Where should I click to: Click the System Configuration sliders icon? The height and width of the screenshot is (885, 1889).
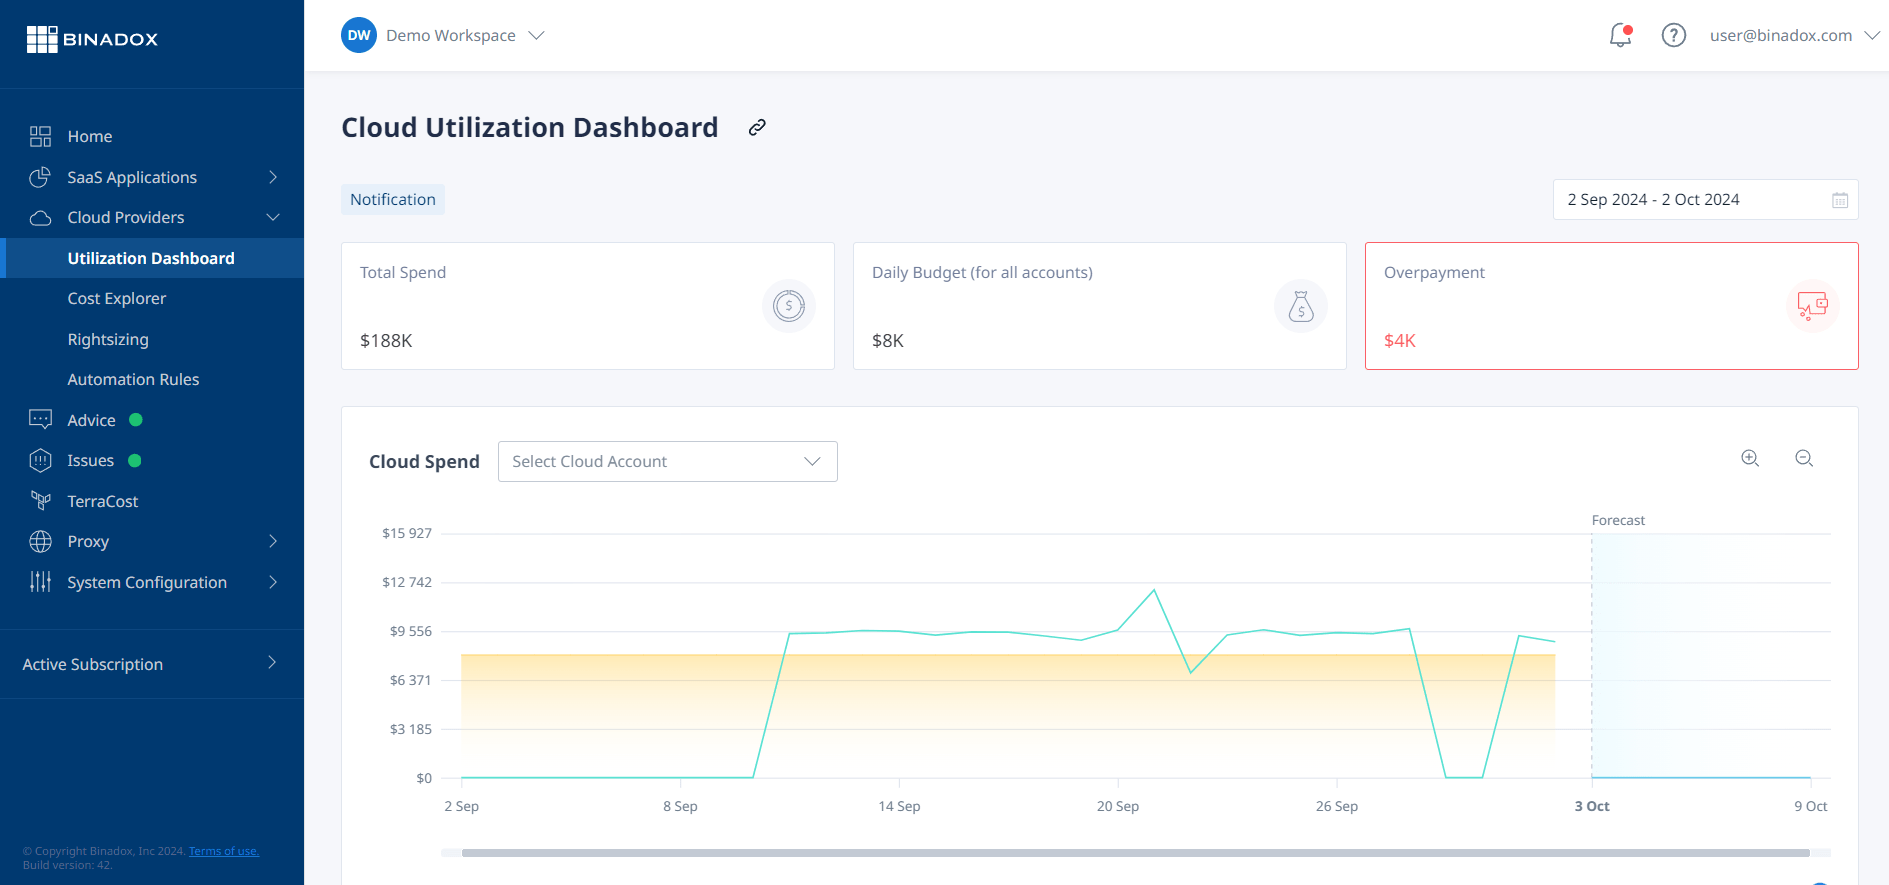40,582
